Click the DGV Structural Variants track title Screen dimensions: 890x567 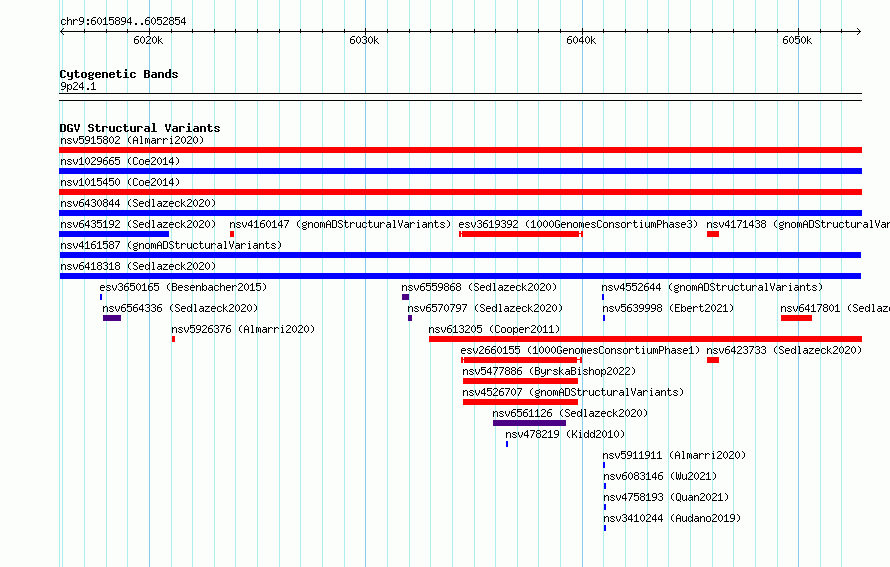pyautogui.click(x=140, y=128)
